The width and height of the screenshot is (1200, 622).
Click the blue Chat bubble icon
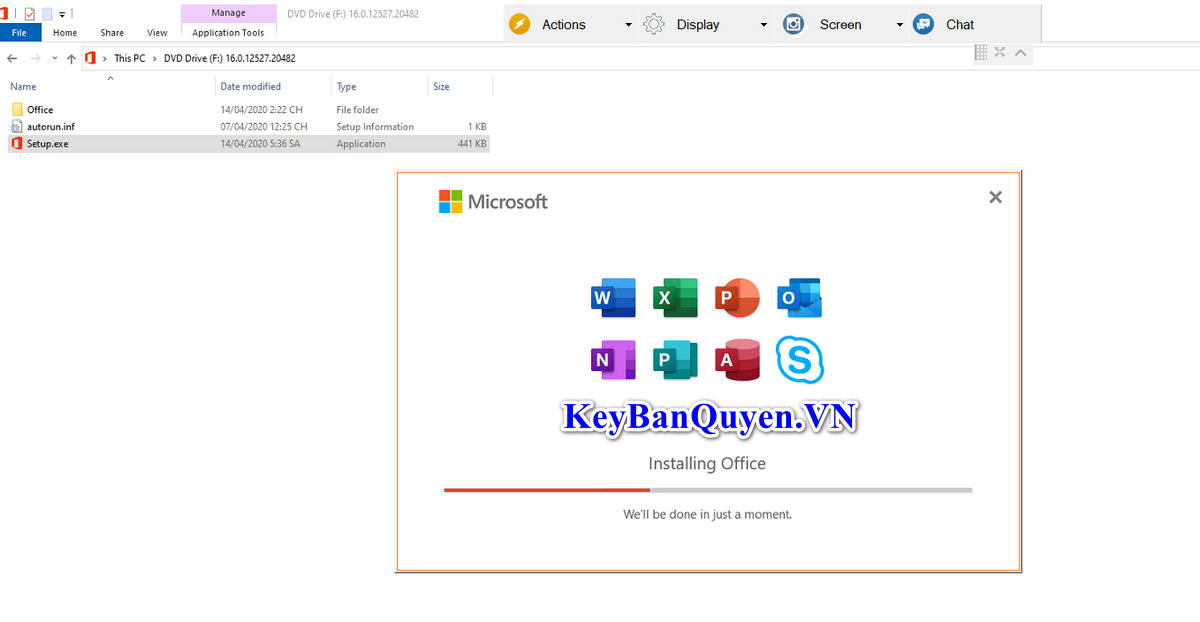pos(922,24)
